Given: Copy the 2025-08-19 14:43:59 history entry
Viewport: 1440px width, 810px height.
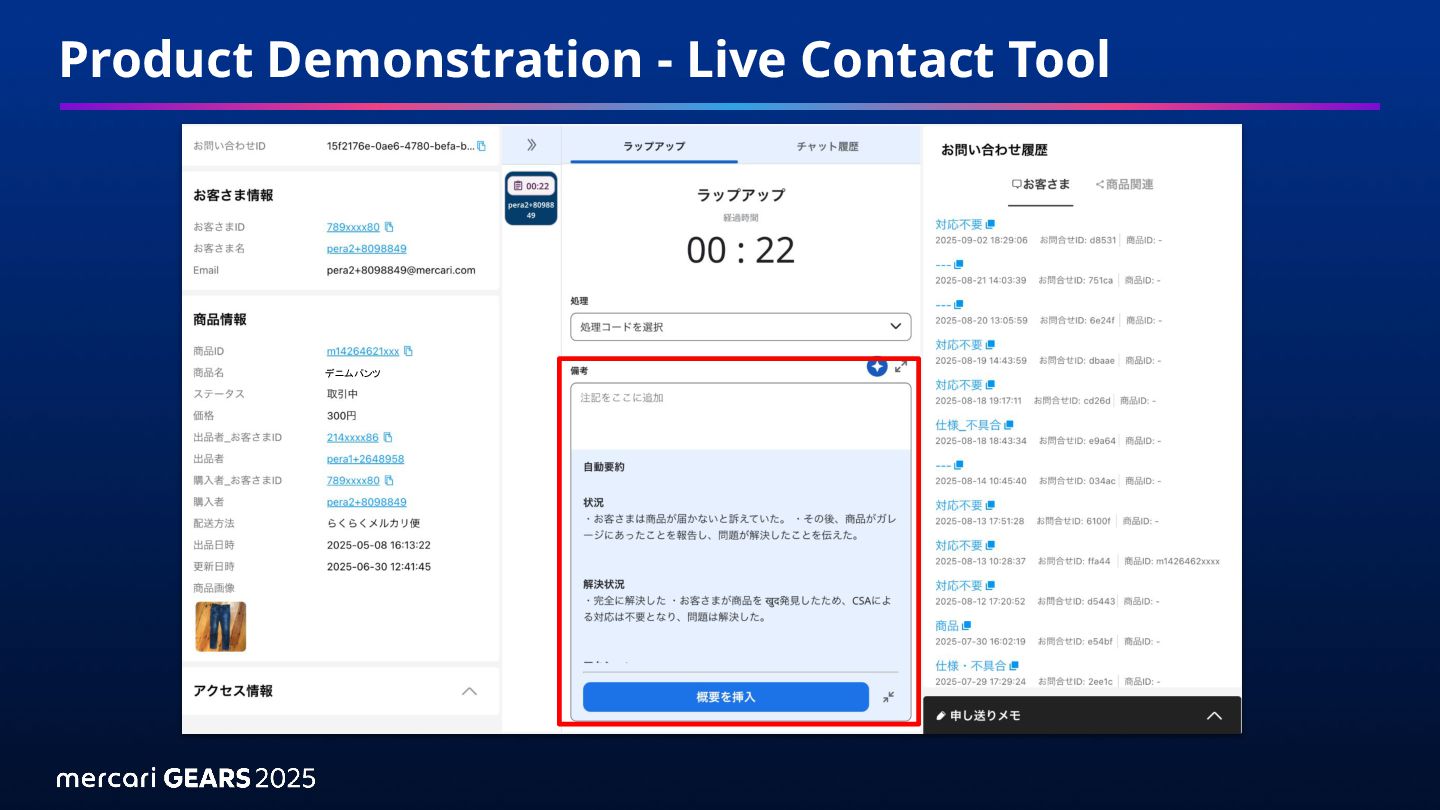Looking at the screenshot, I should [990, 345].
